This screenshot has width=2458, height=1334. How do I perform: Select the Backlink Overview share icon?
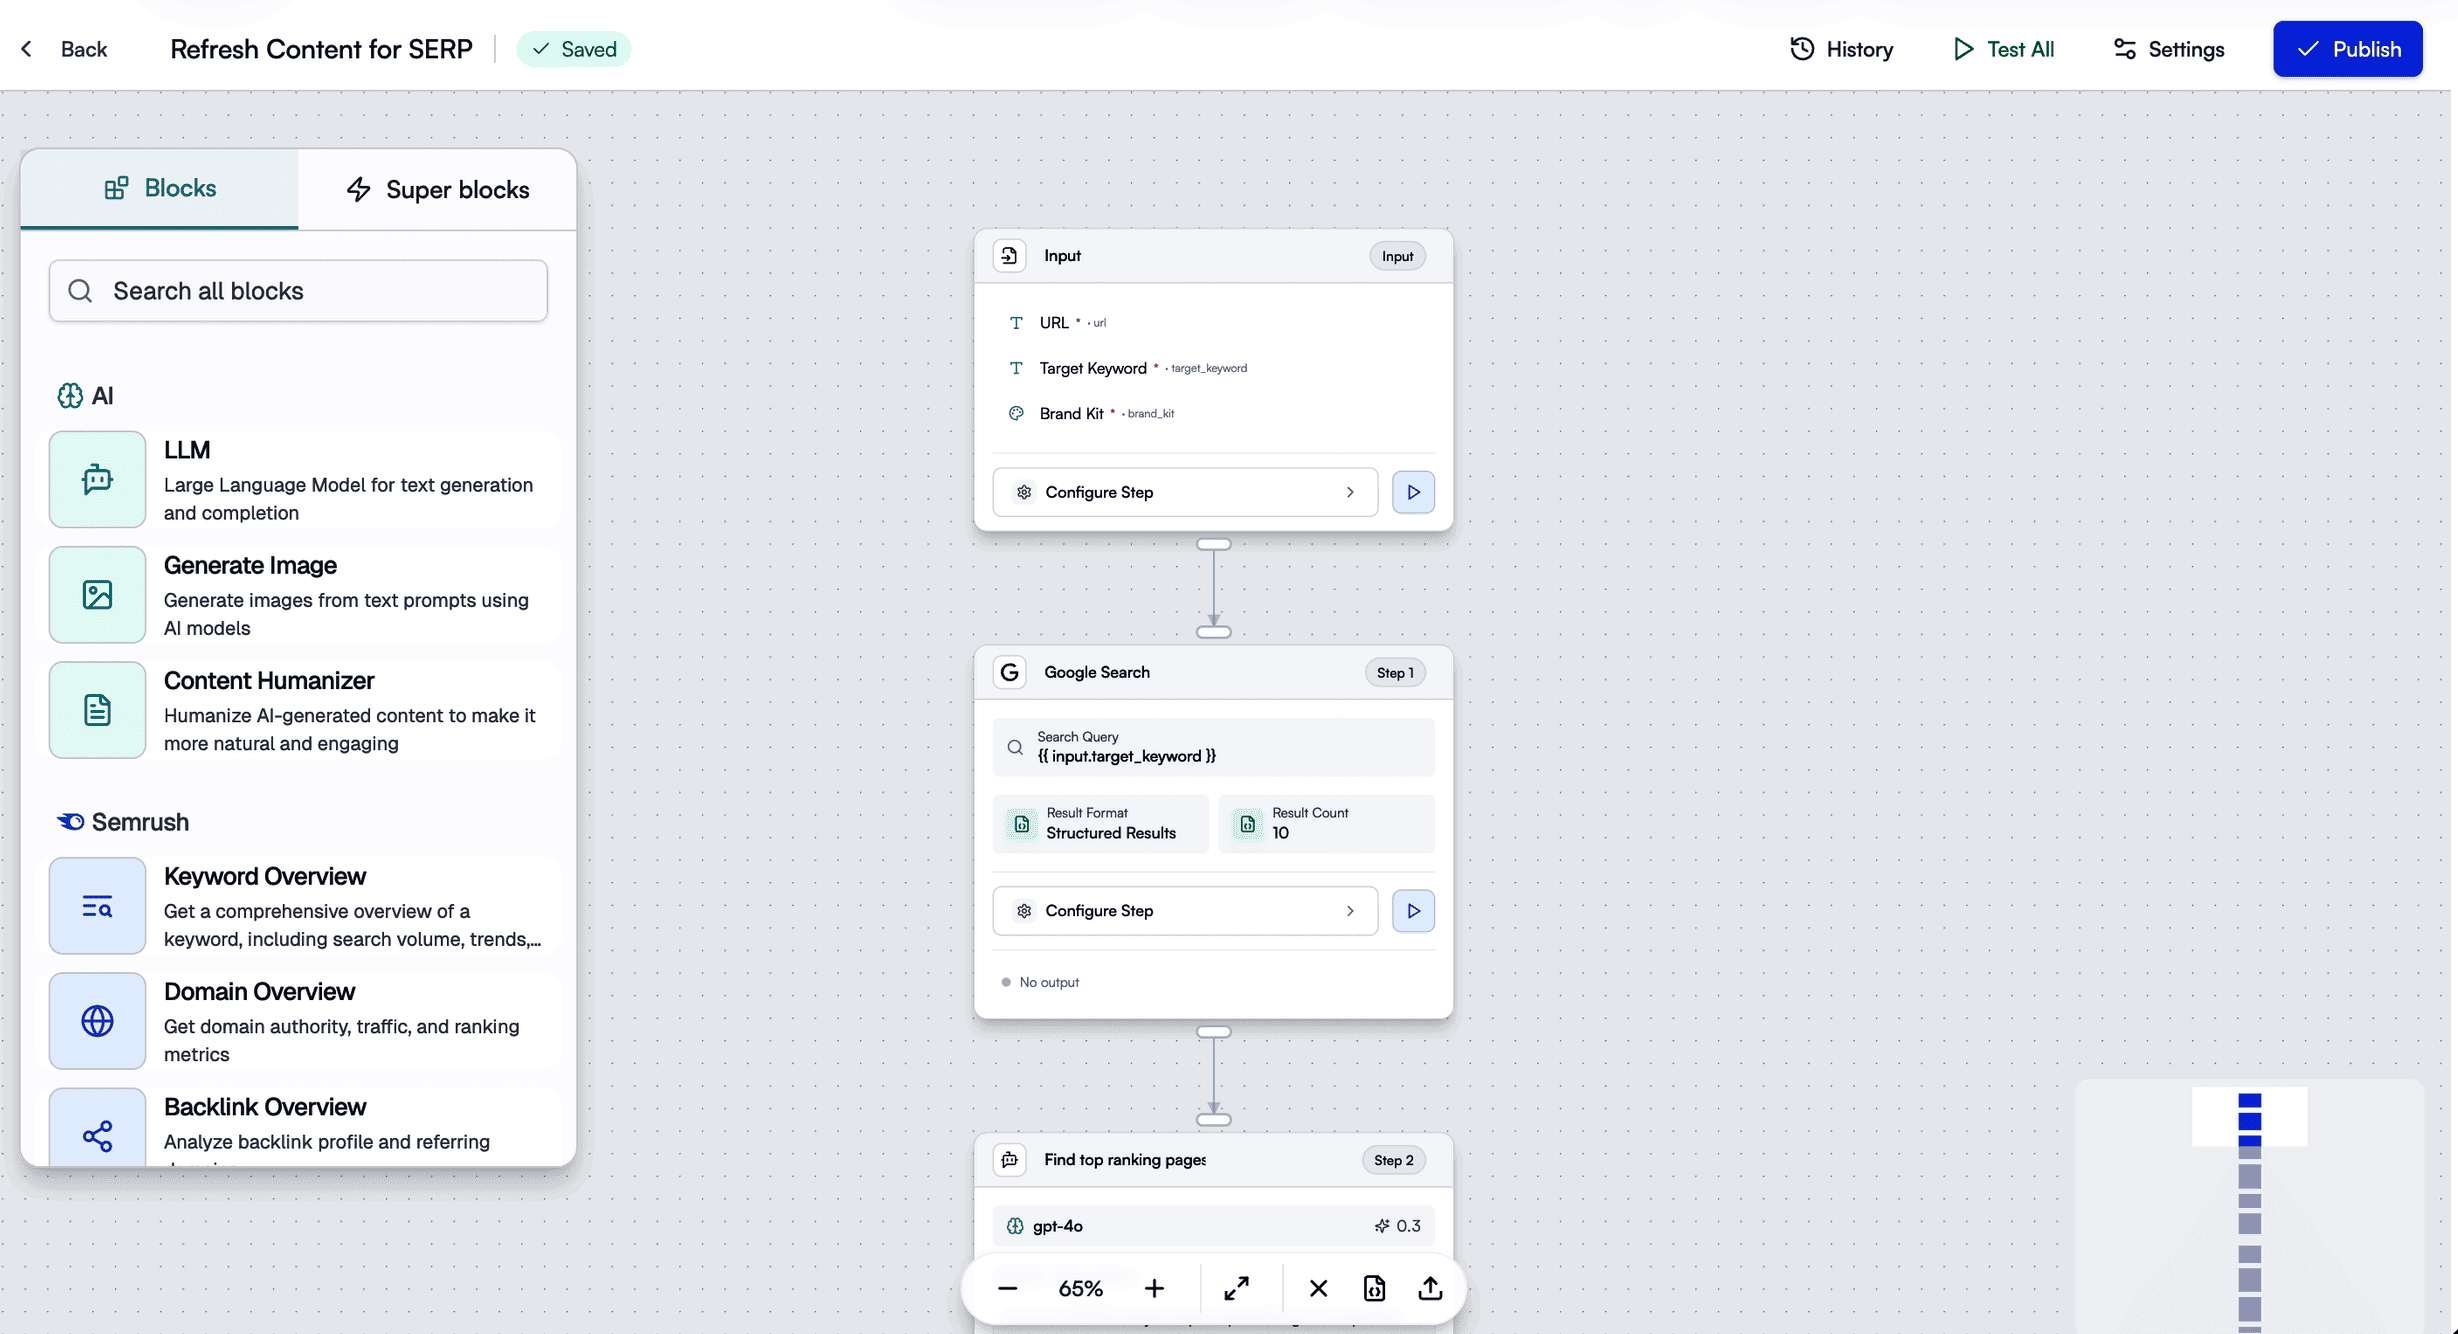pyautogui.click(x=97, y=1135)
